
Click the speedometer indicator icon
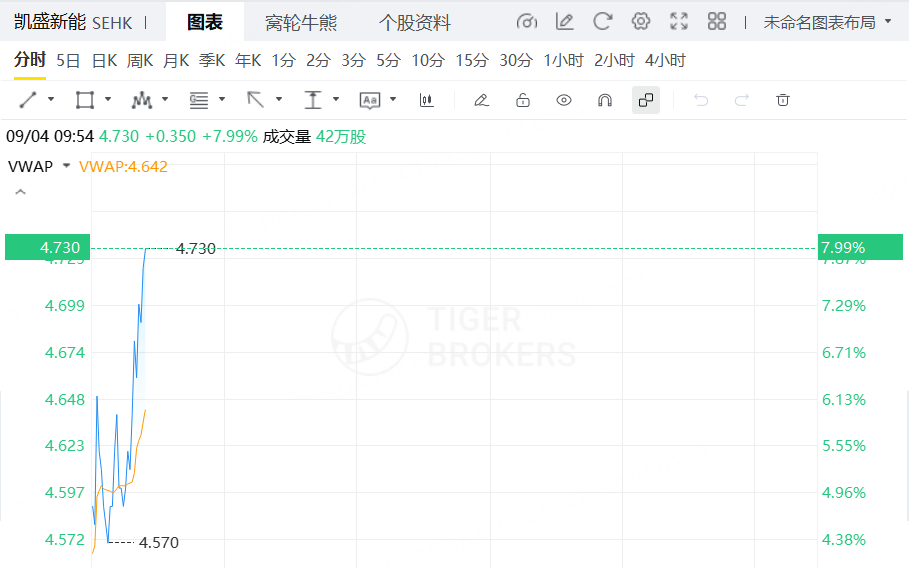[526, 22]
